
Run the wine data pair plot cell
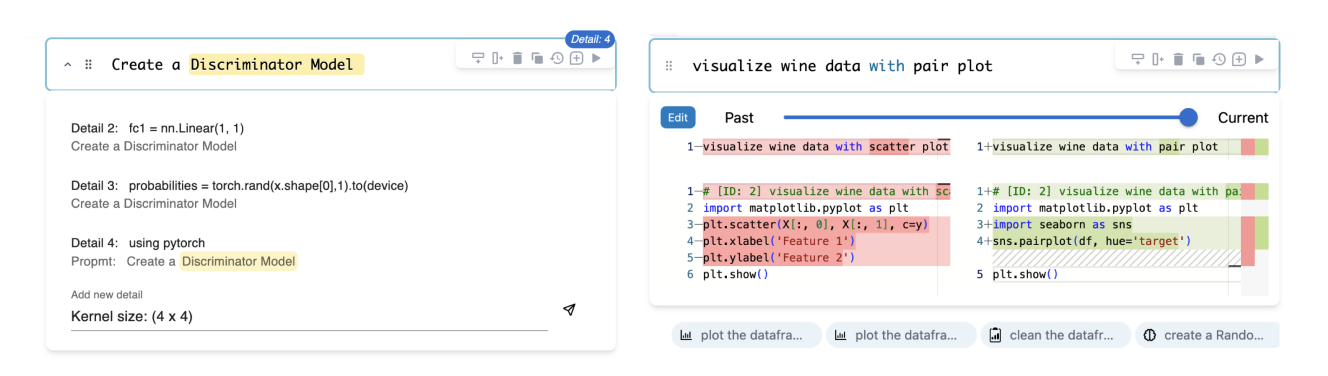pos(1259,59)
